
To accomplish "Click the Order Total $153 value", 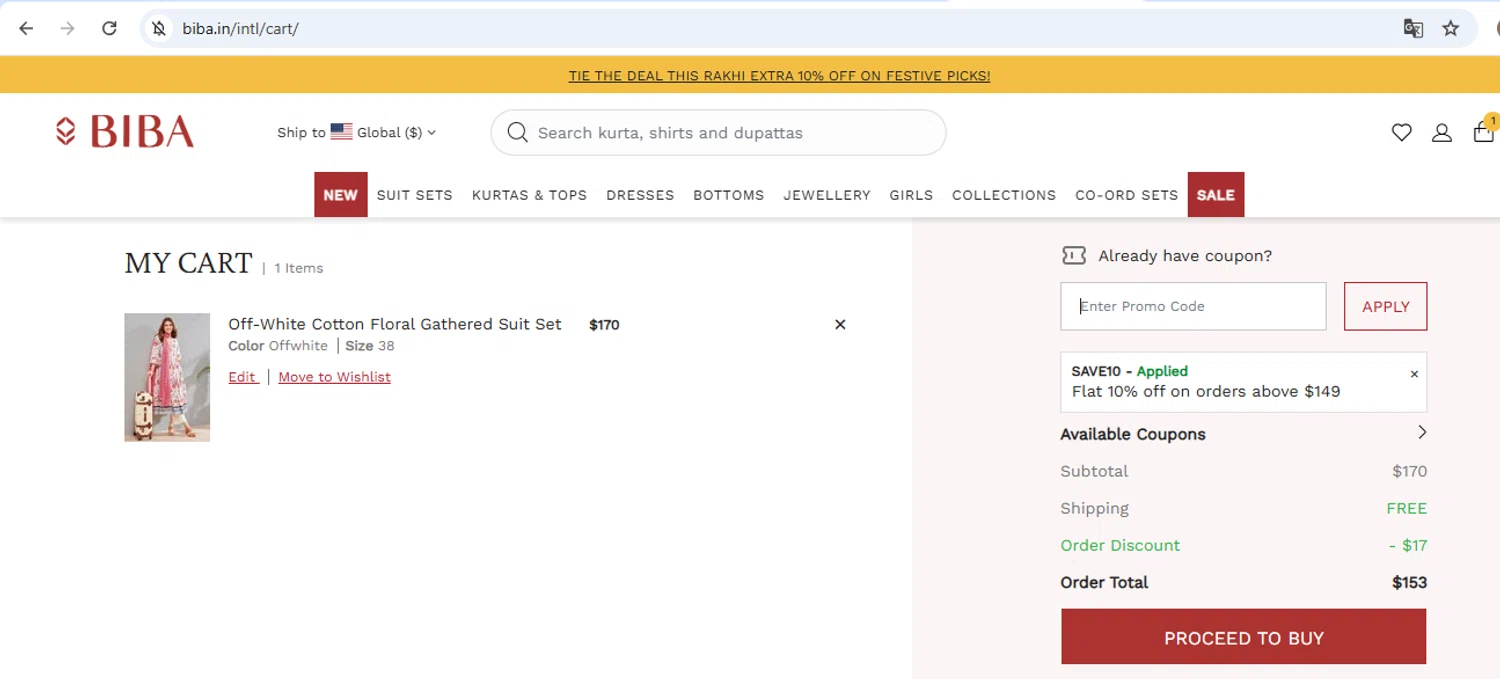I will click(x=1409, y=582).
